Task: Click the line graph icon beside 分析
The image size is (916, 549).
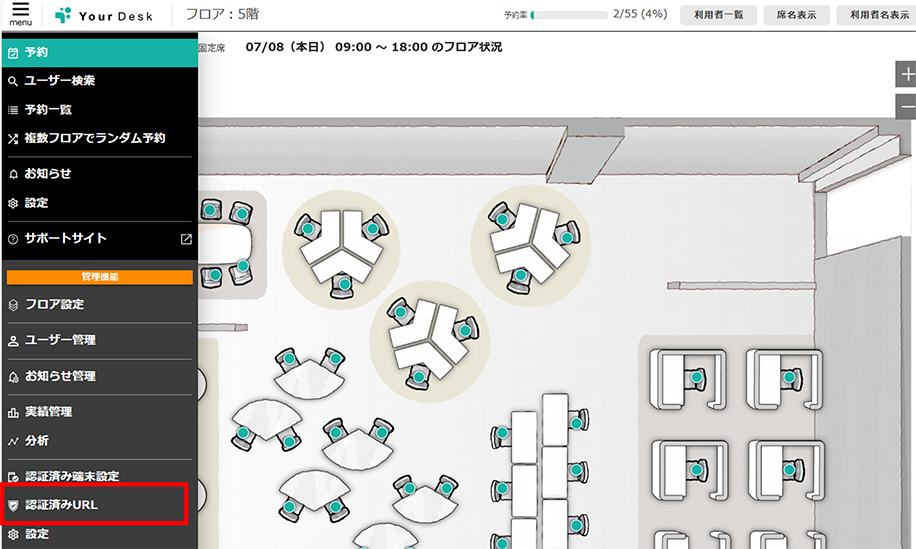Action: pos(13,442)
